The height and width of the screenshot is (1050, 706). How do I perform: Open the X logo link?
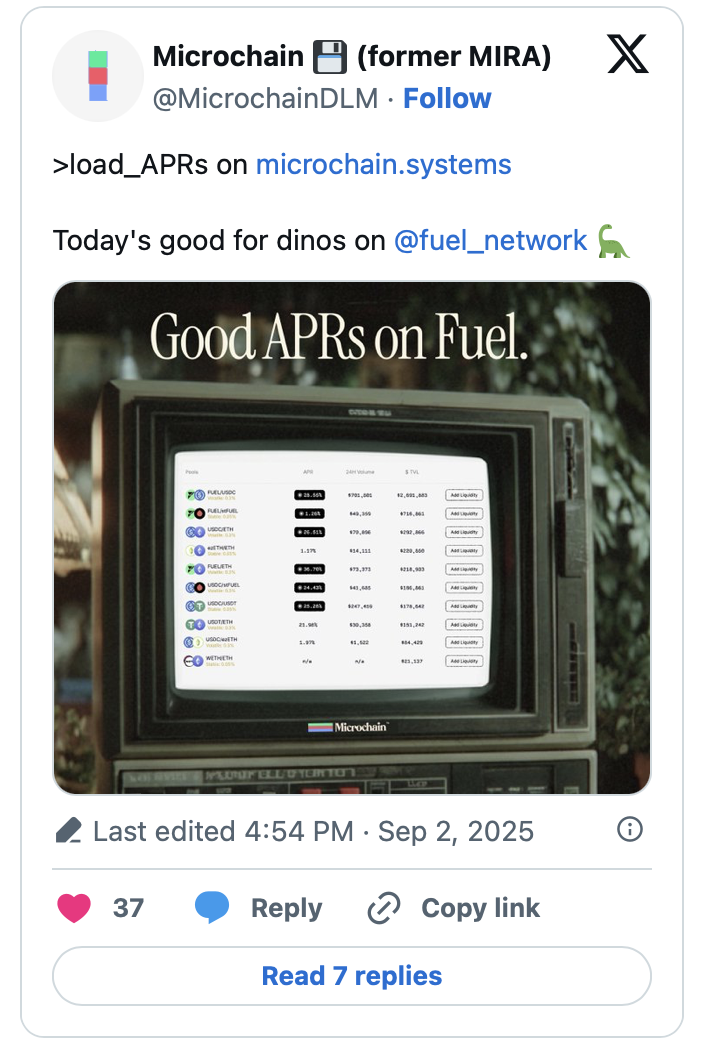click(x=628, y=53)
